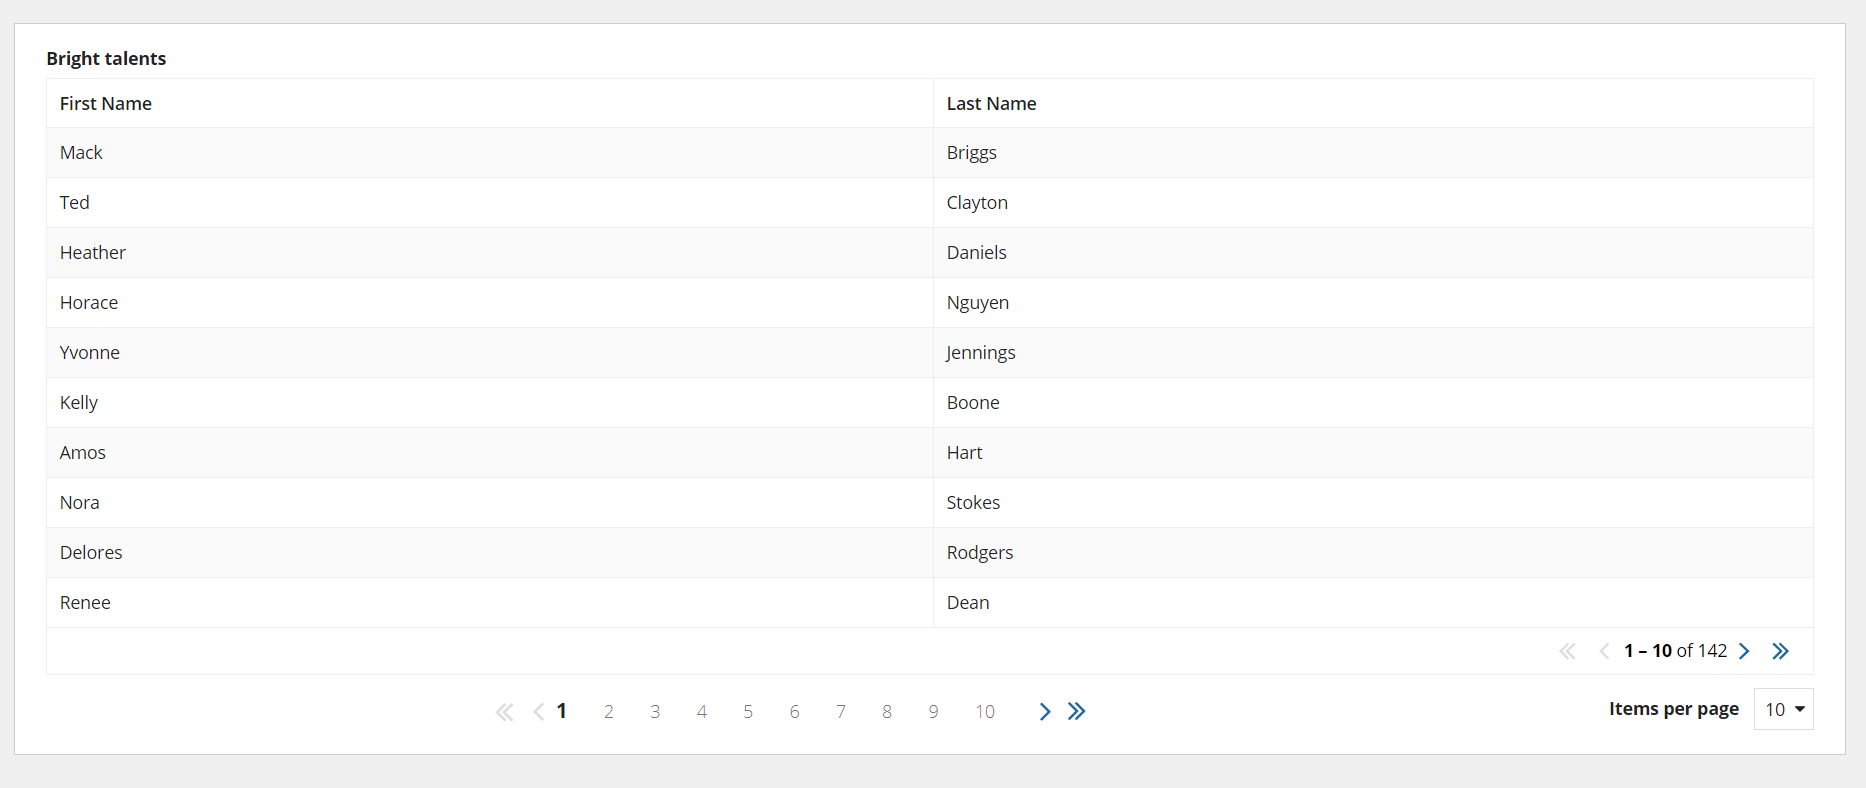Click last page double arrow in bottom pagination

1076,711
